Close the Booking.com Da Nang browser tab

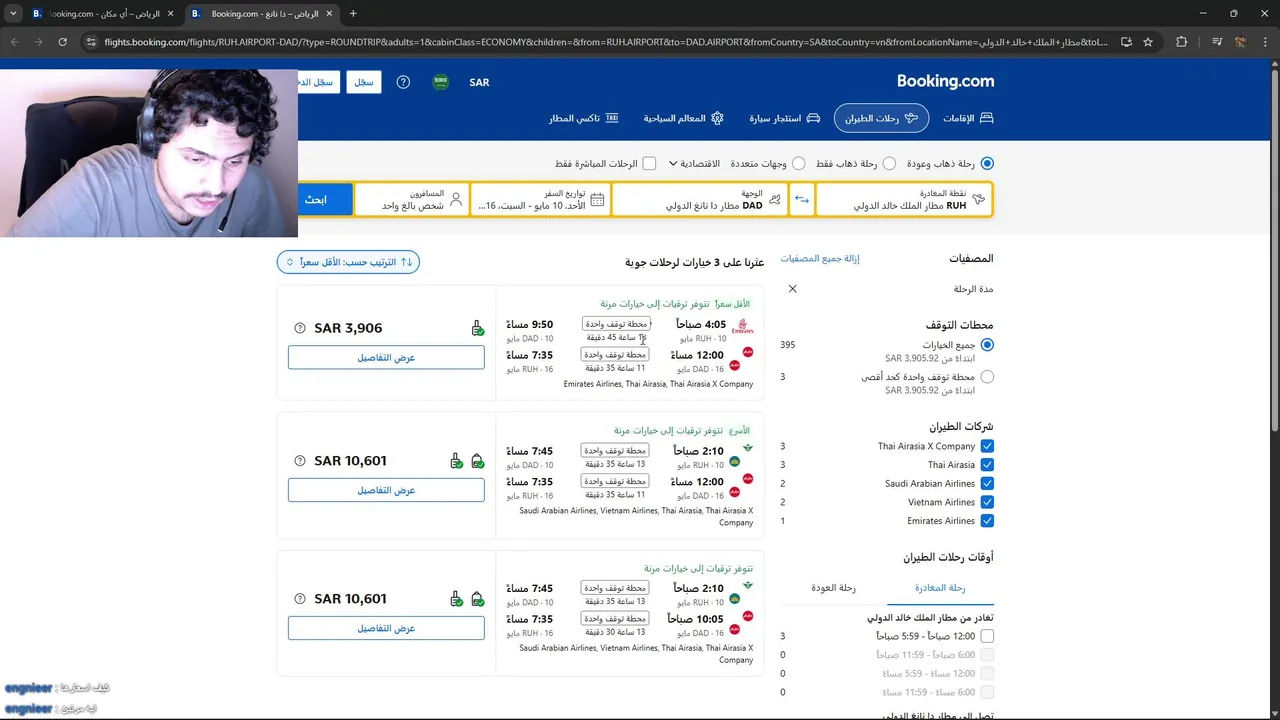pos(330,14)
